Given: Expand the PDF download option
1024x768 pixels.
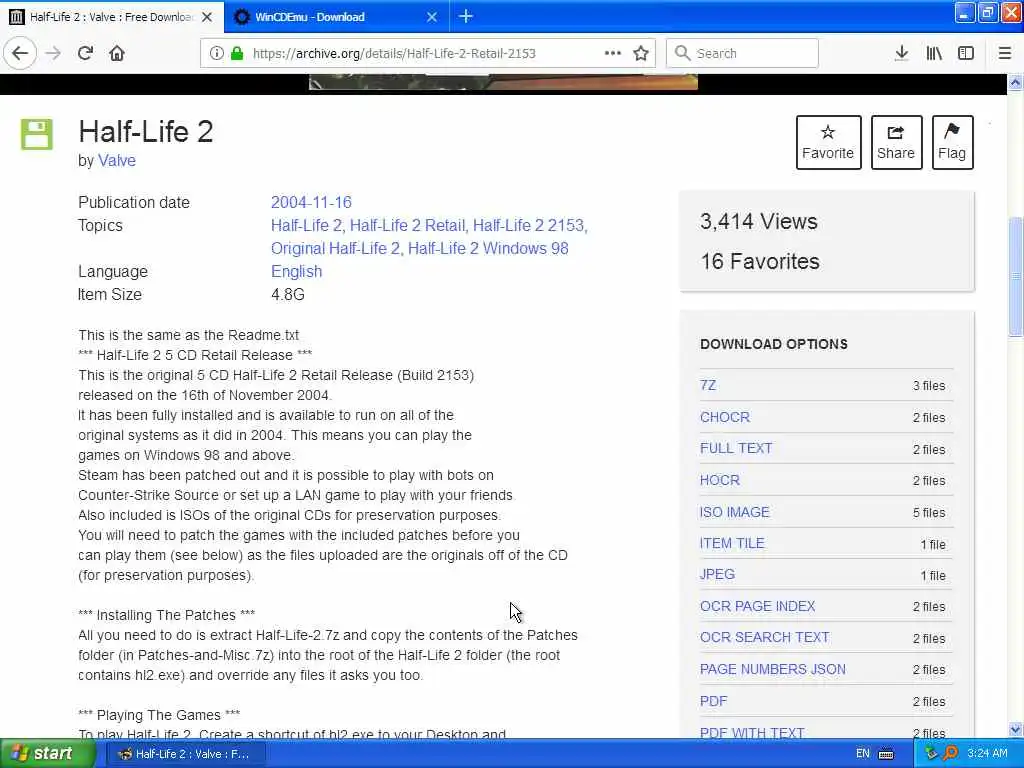Looking at the screenshot, I should [x=713, y=701].
